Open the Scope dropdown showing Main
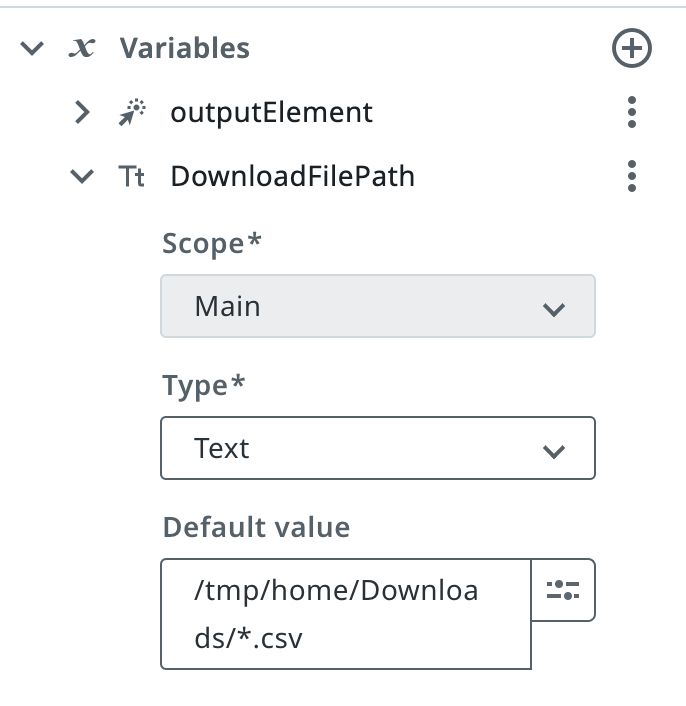 click(378, 306)
